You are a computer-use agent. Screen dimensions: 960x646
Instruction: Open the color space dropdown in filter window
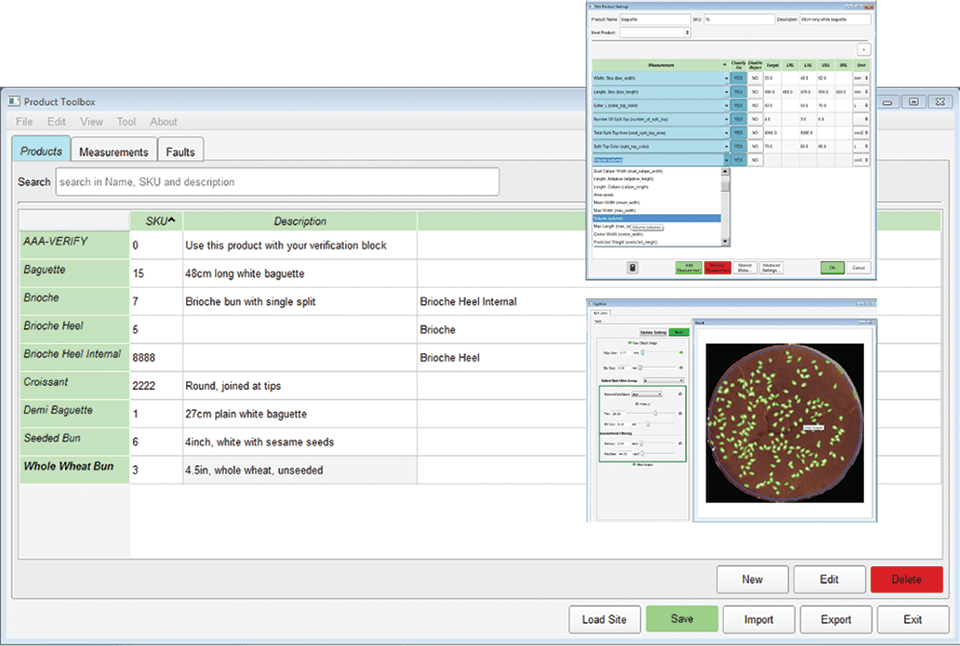click(x=647, y=394)
